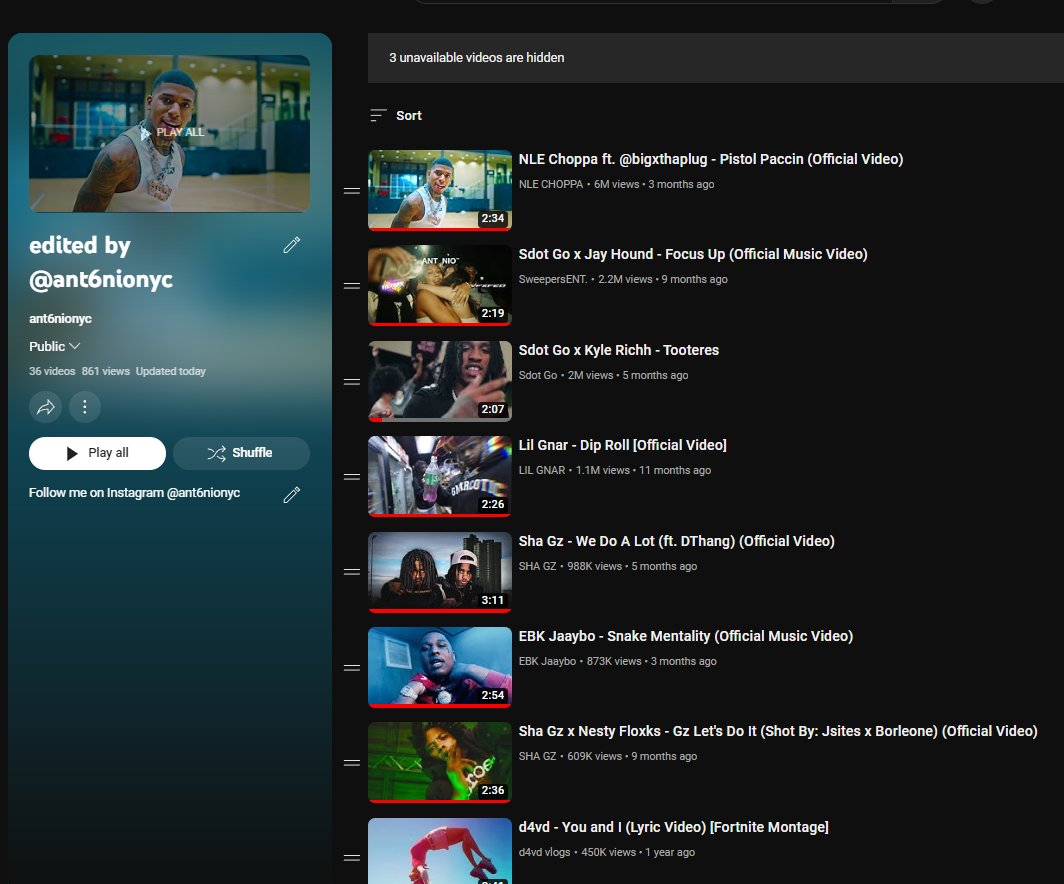This screenshot has width=1064, height=884.
Task: Open EBK Jaaybo Snake Mentality title
Action: click(x=685, y=636)
